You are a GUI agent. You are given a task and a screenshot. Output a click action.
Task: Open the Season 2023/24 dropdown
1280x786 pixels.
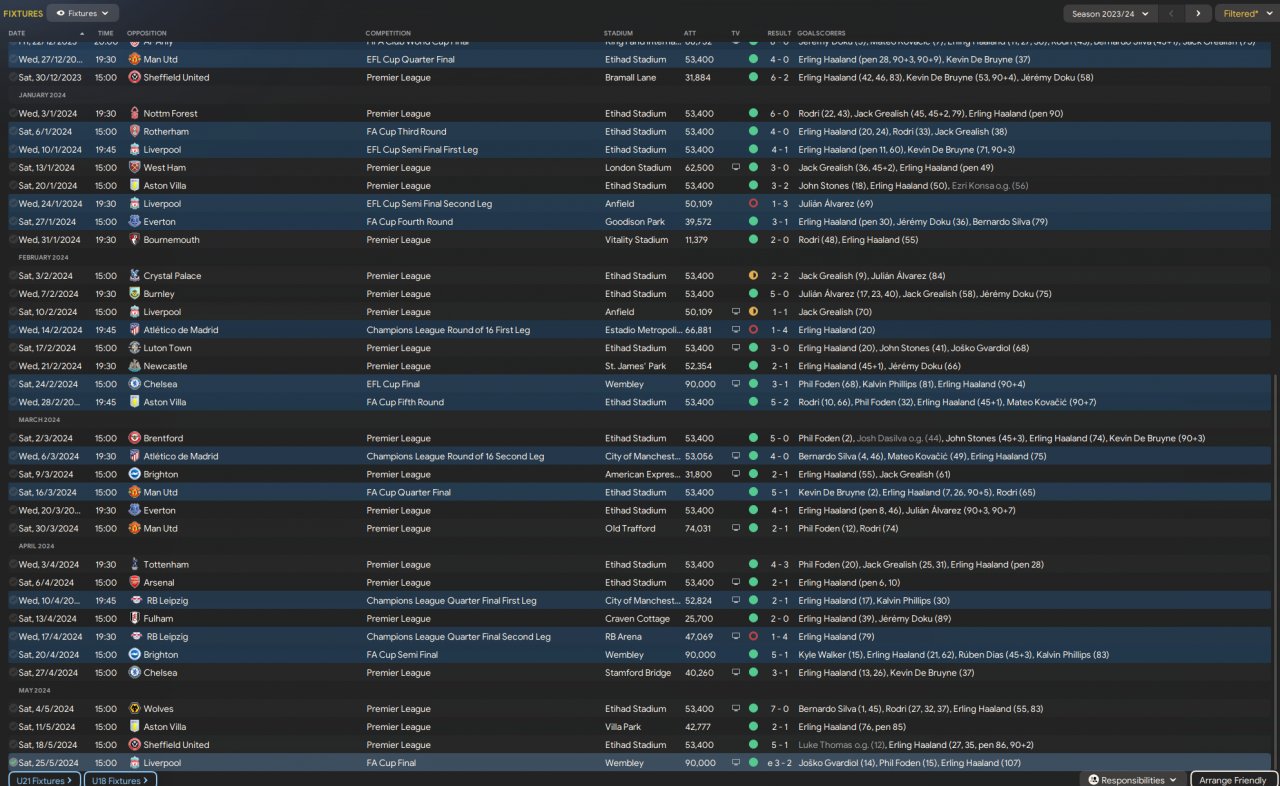pos(1108,14)
